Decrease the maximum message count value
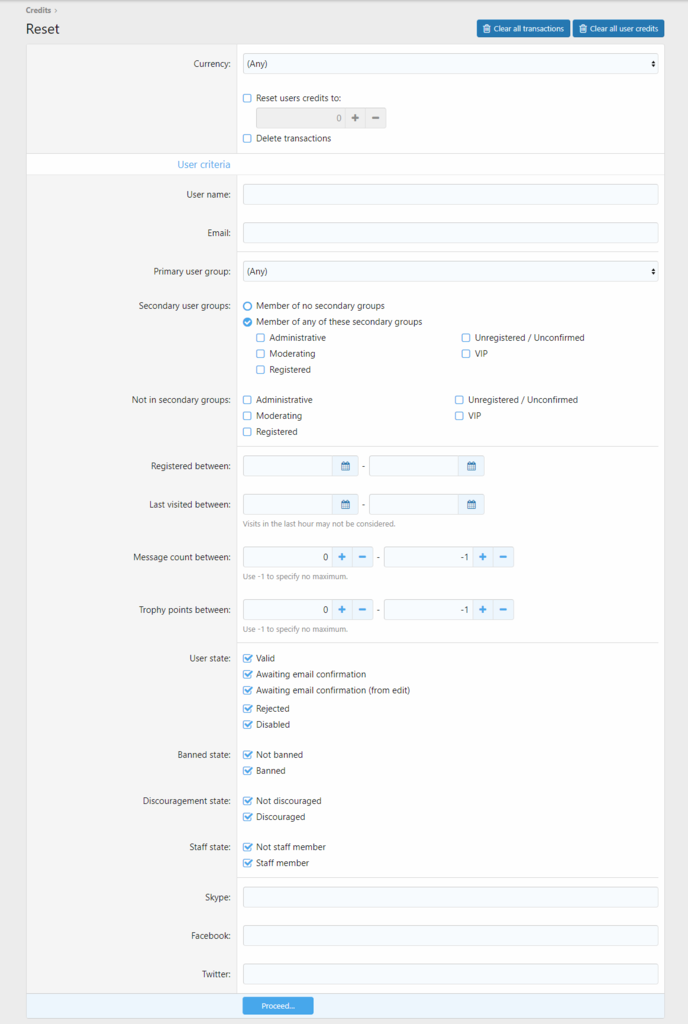688x1024 pixels. [x=503, y=557]
